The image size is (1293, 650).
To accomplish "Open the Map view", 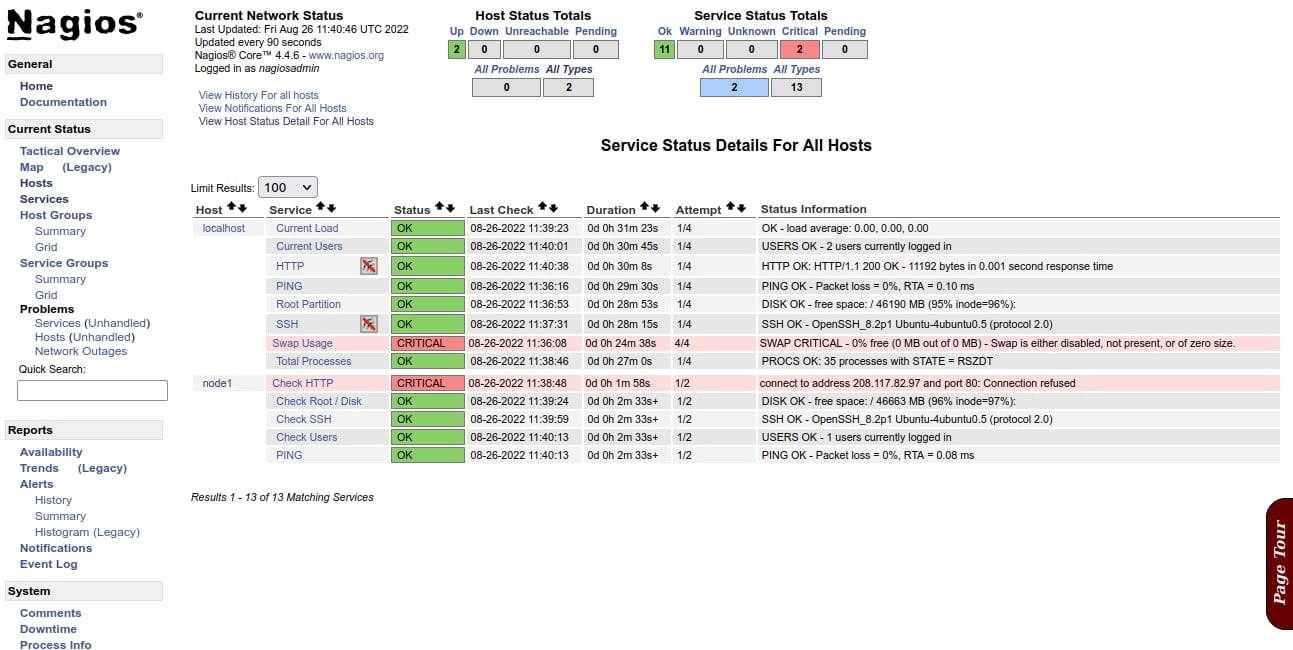I will pos(32,167).
